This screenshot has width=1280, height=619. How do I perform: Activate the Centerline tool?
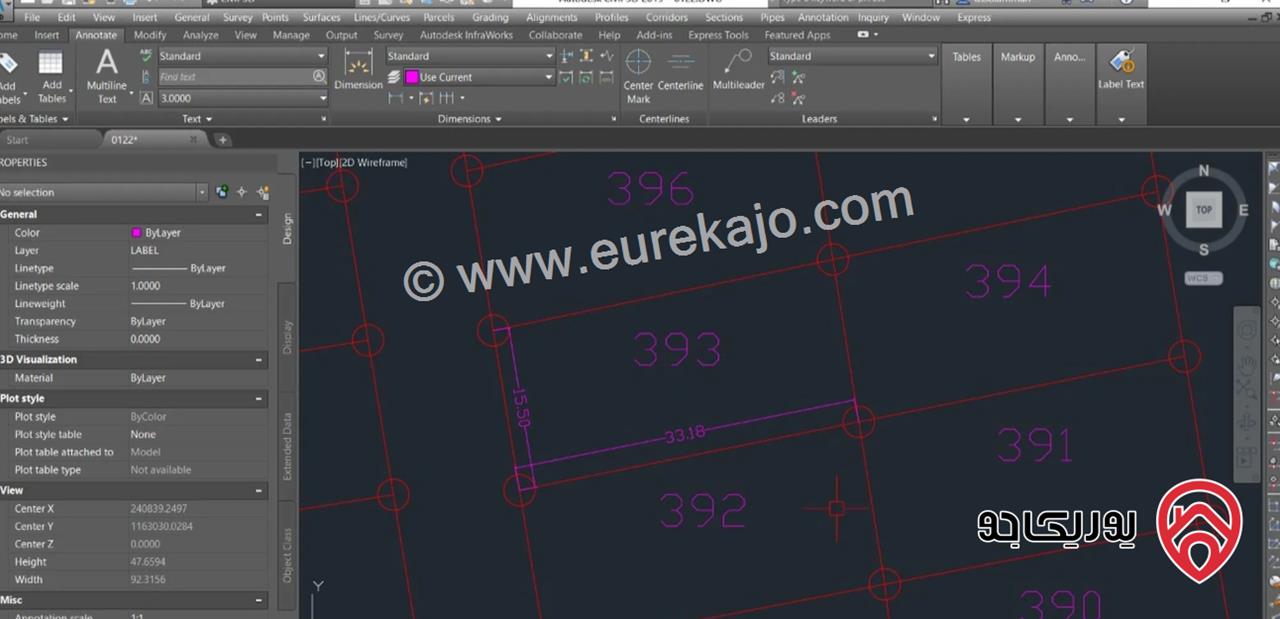[681, 72]
